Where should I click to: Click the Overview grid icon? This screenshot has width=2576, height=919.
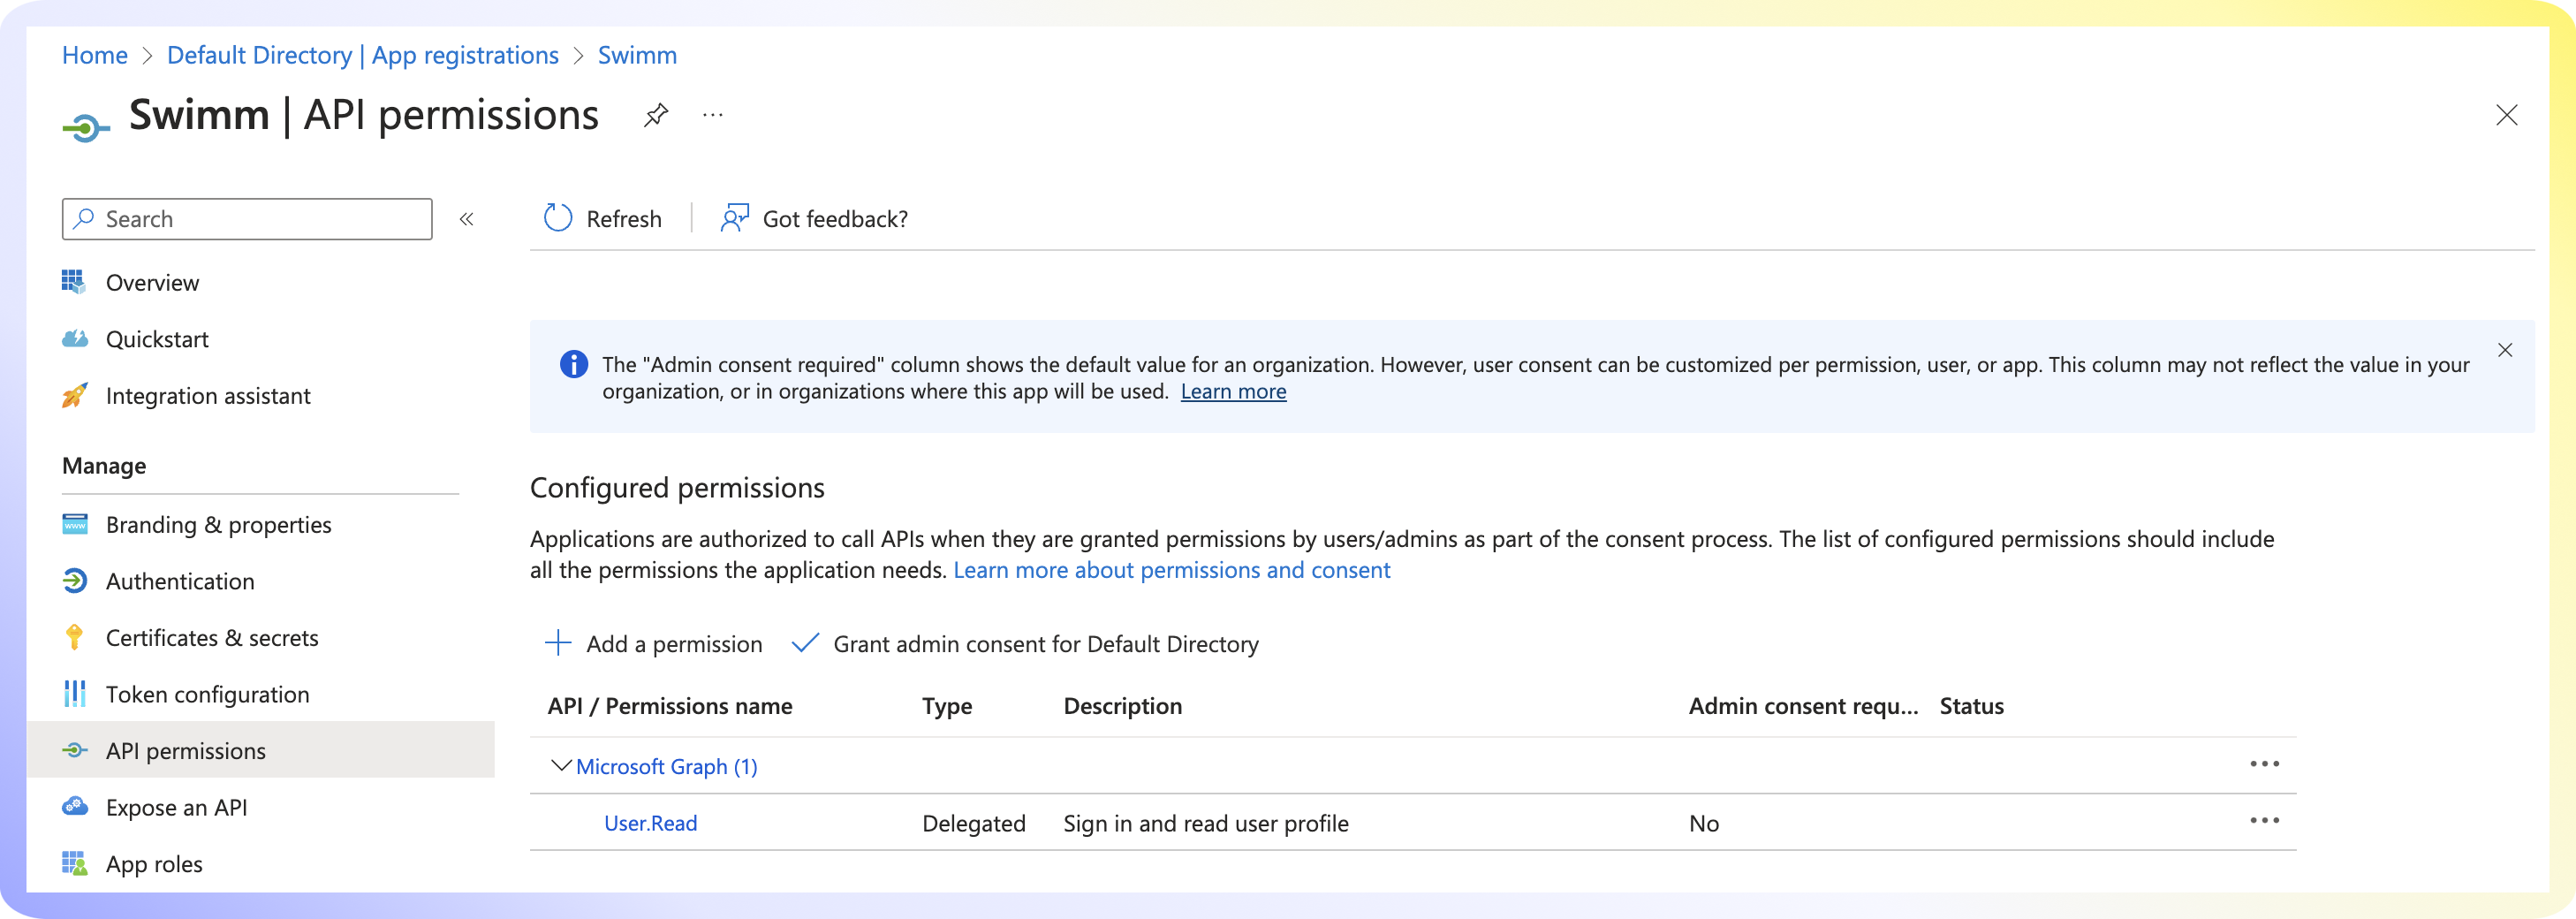tap(74, 282)
